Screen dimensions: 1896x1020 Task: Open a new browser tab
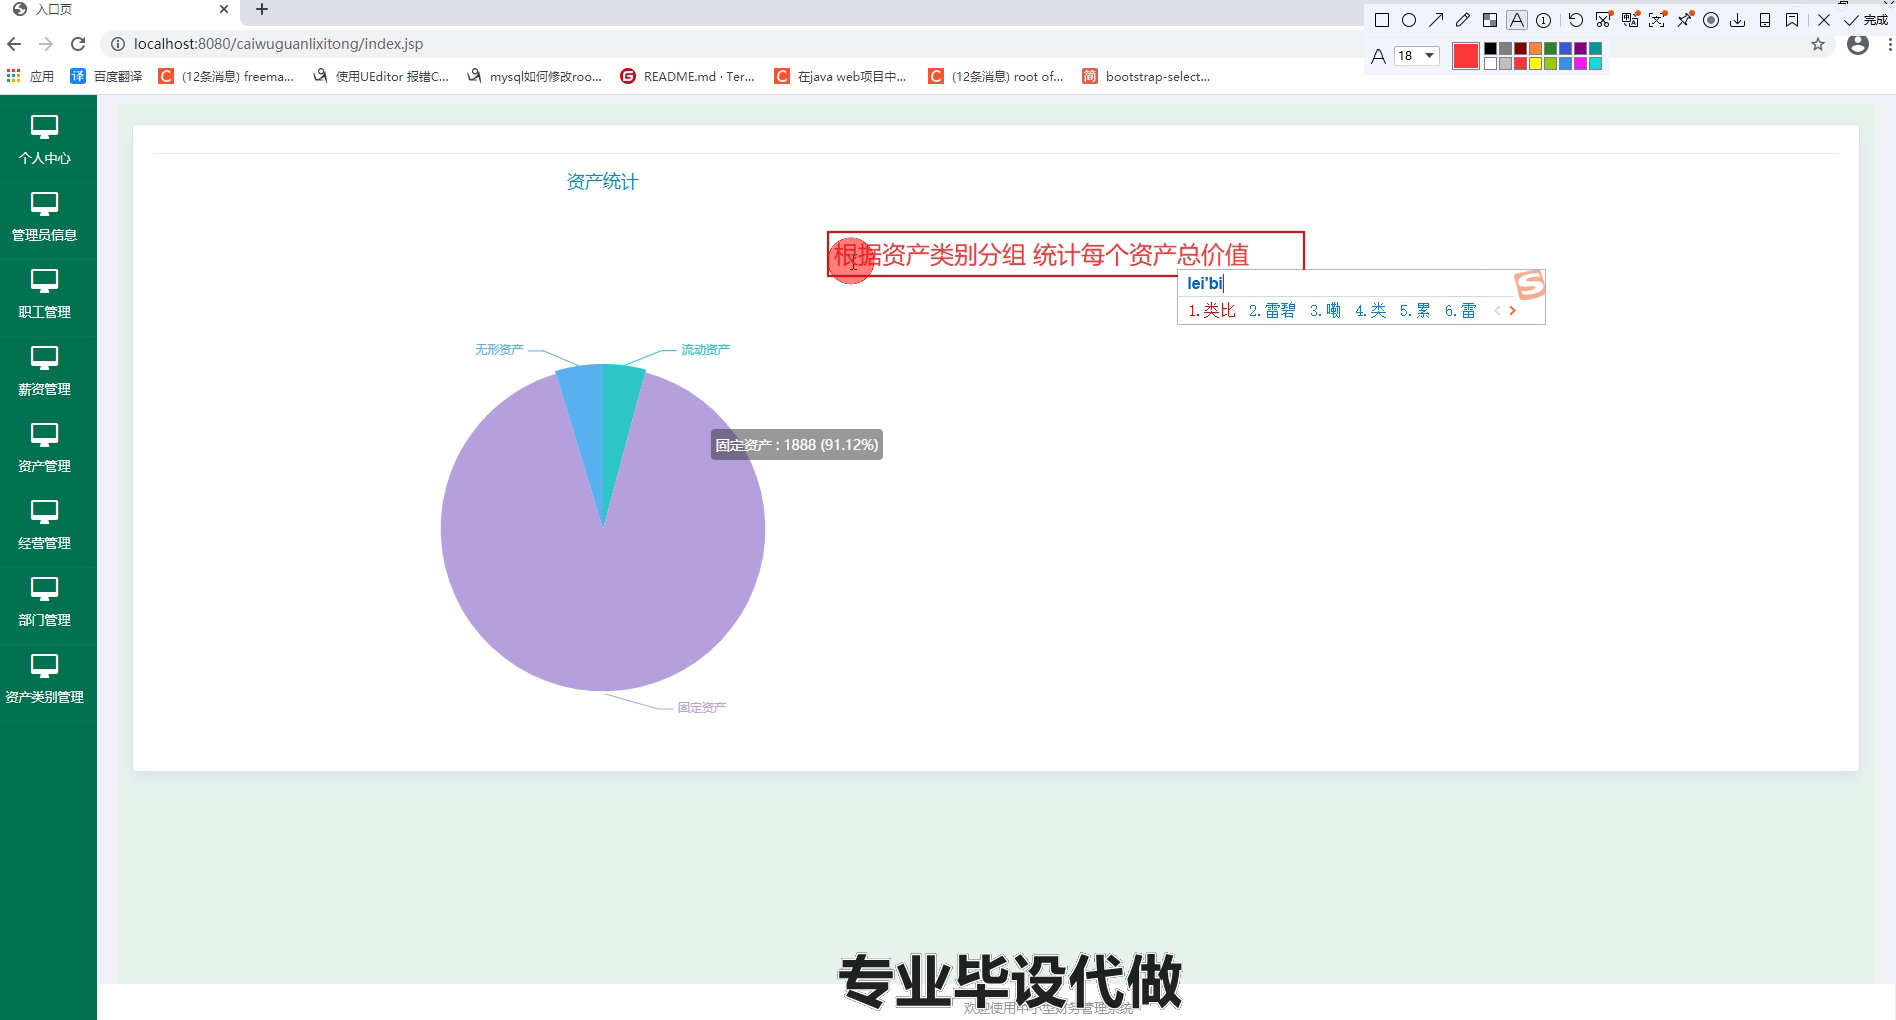[262, 10]
